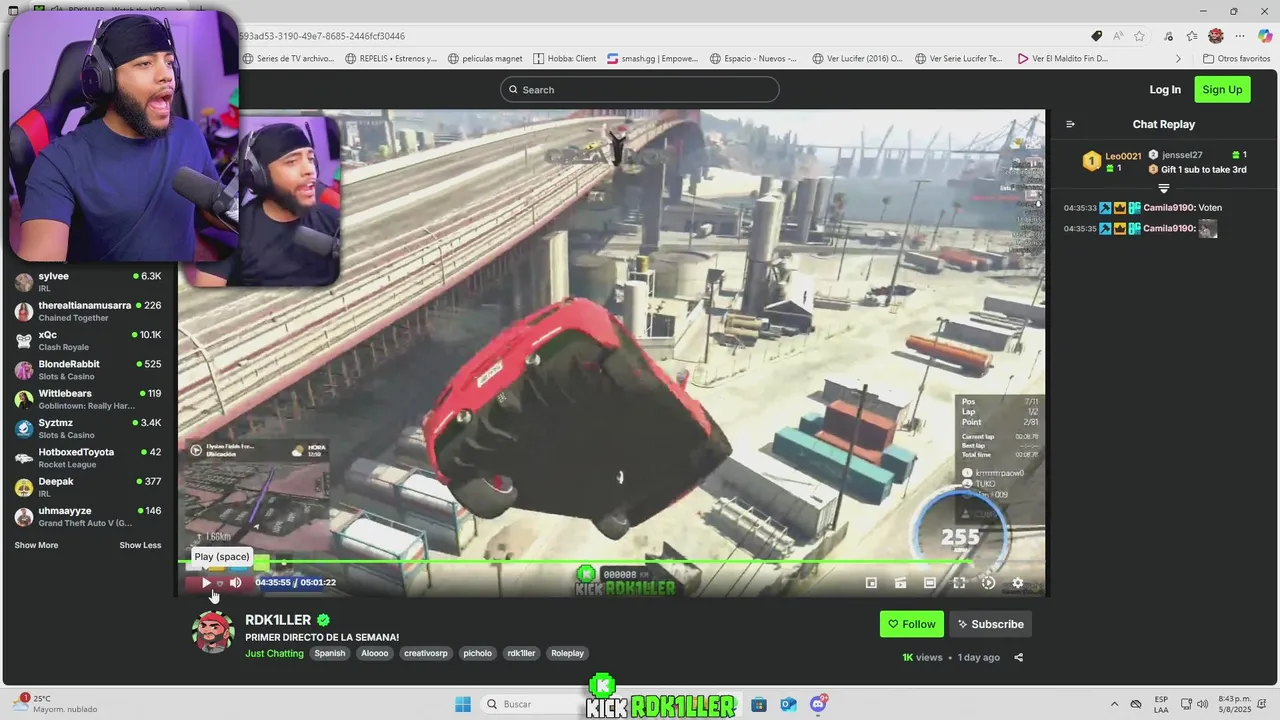This screenshot has width=1280, height=720.
Task: Select the Roleplay tag
Action: coord(567,653)
